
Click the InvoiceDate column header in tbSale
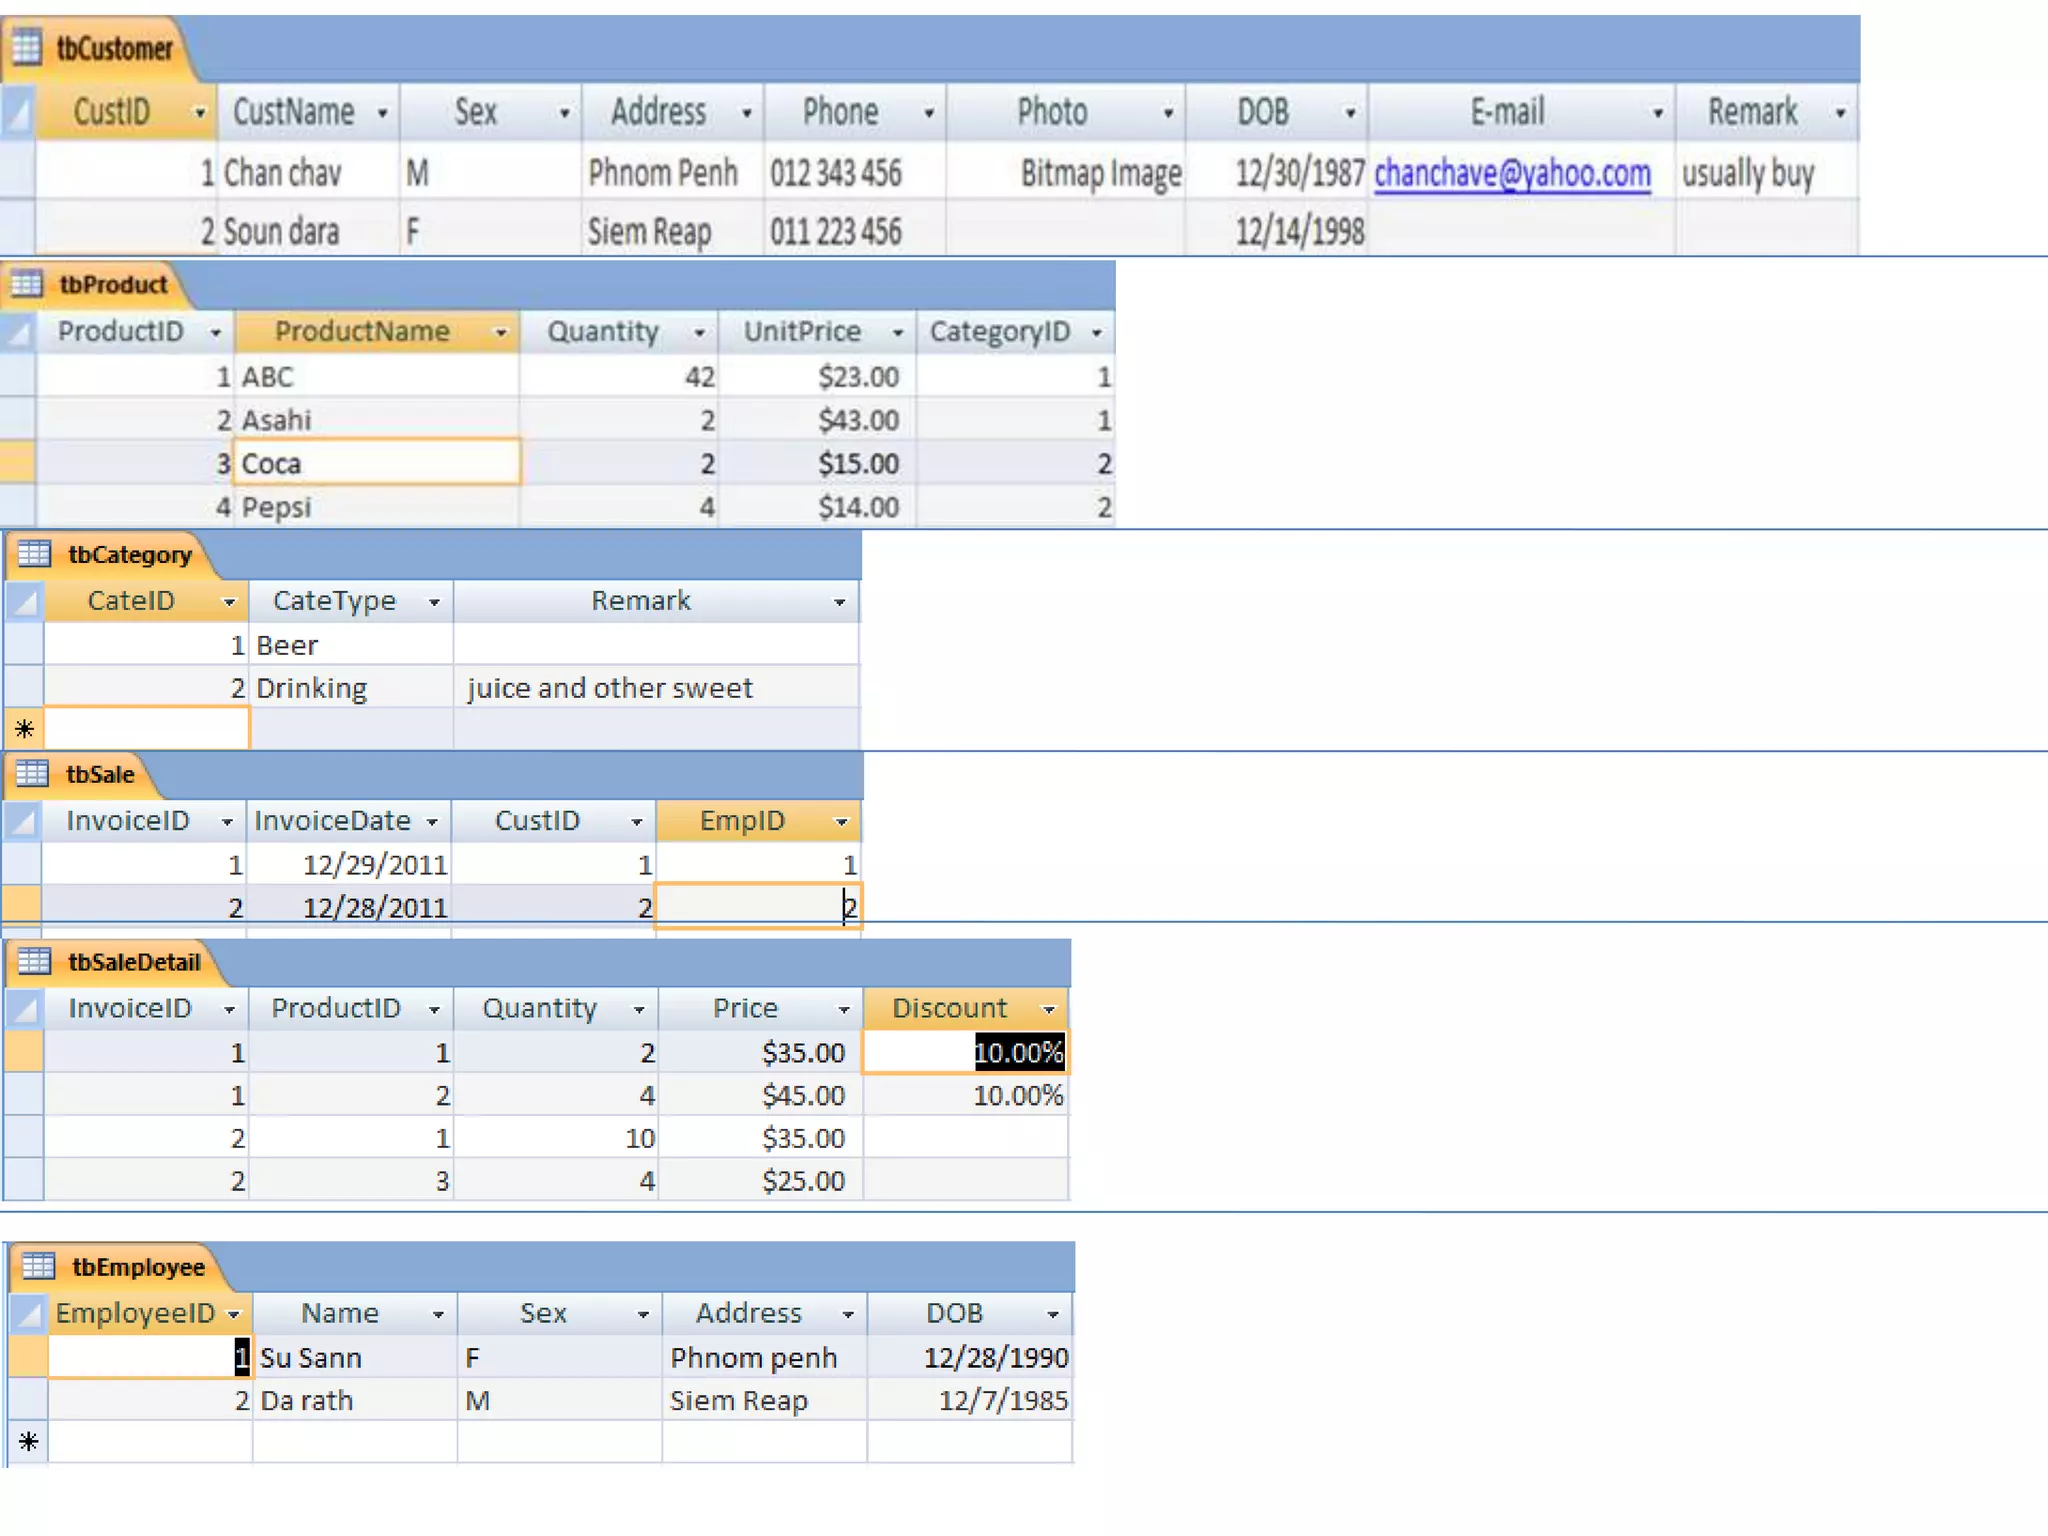coord(332,821)
